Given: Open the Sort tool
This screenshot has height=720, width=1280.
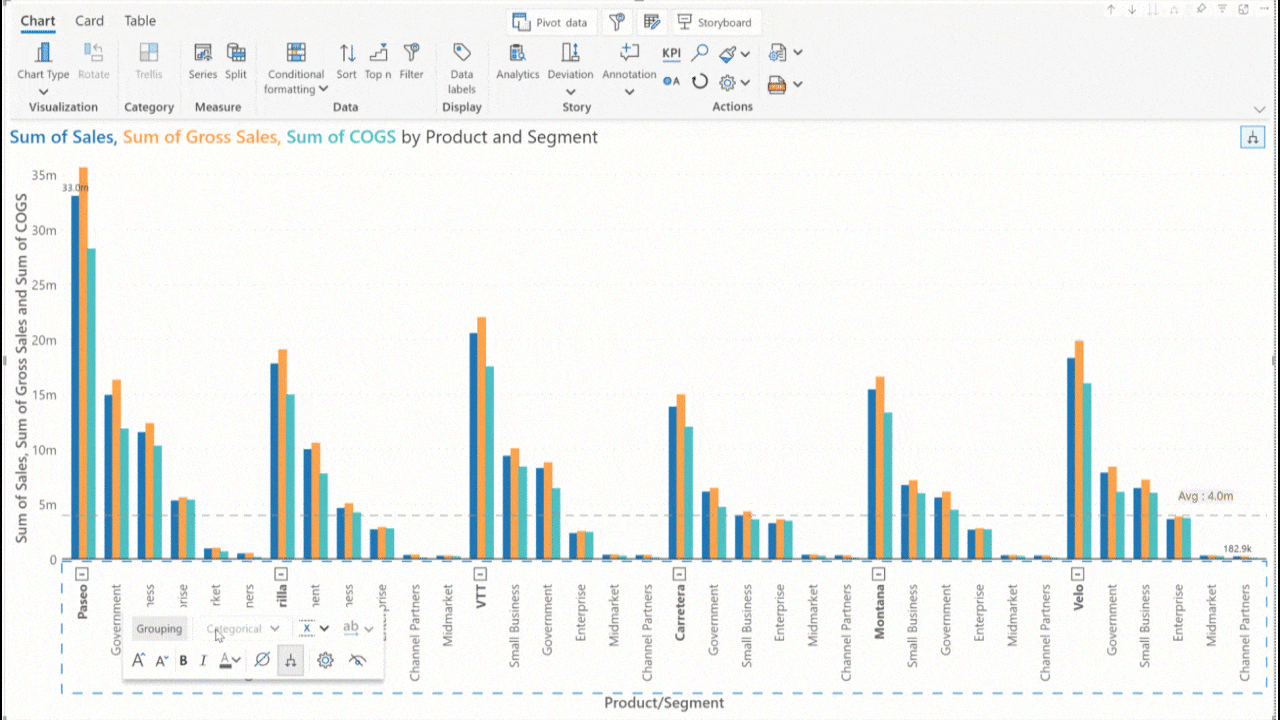Looking at the screenshot, I should (x=346, y=53).
